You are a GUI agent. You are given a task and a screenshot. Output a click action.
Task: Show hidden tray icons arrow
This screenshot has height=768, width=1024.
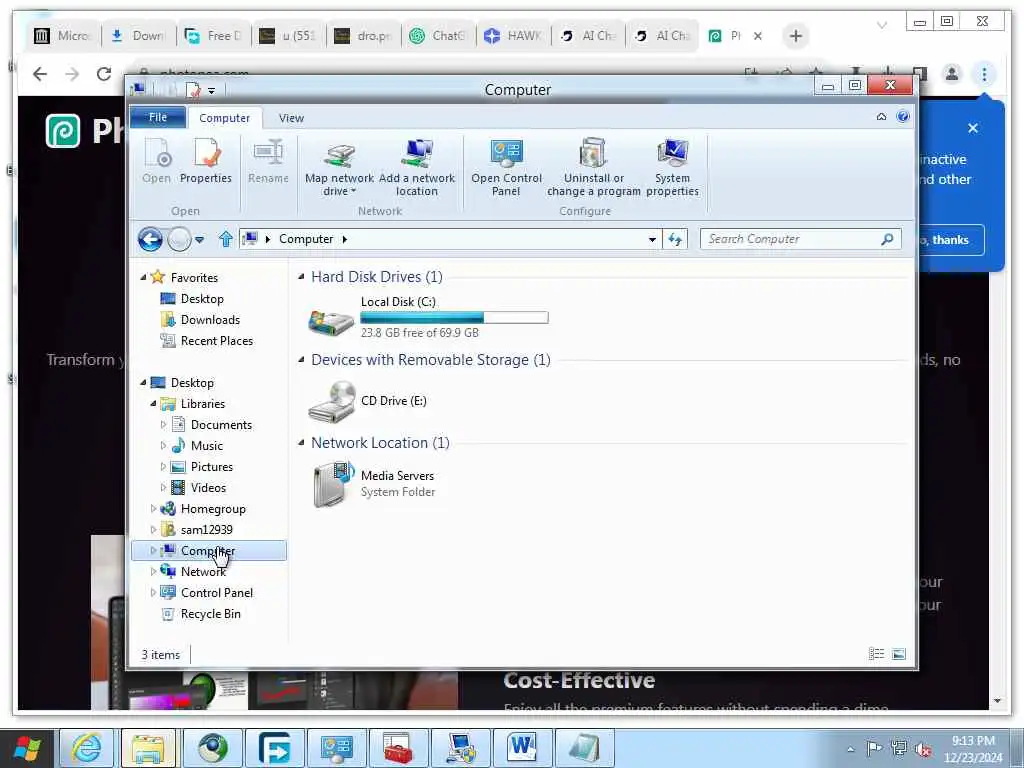coord(850,749)
